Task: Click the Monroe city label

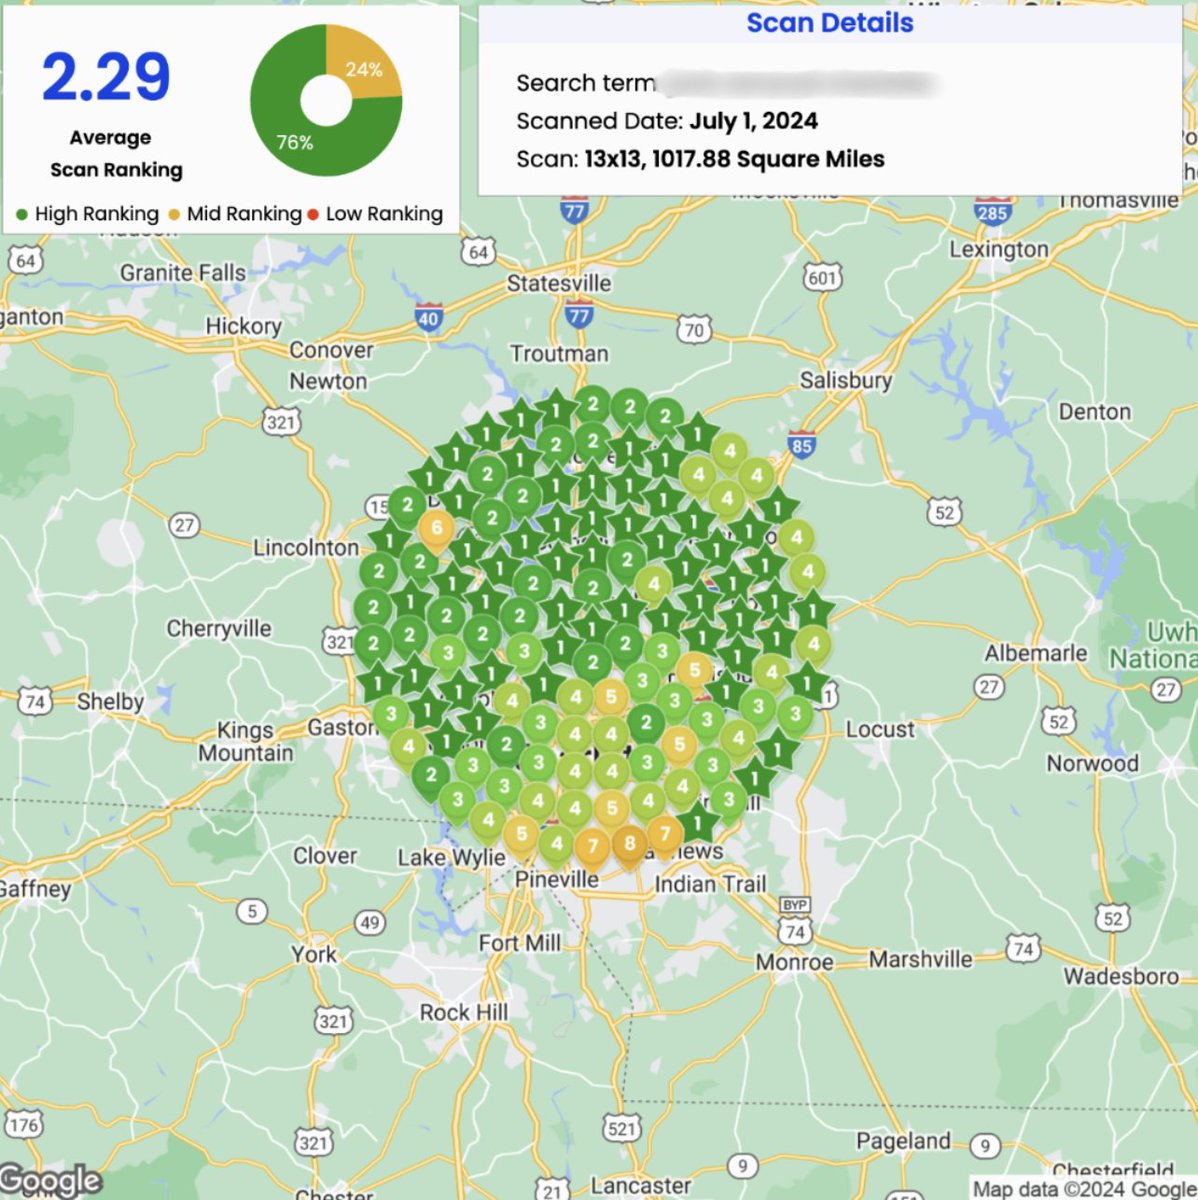Action: coord(794,962)
